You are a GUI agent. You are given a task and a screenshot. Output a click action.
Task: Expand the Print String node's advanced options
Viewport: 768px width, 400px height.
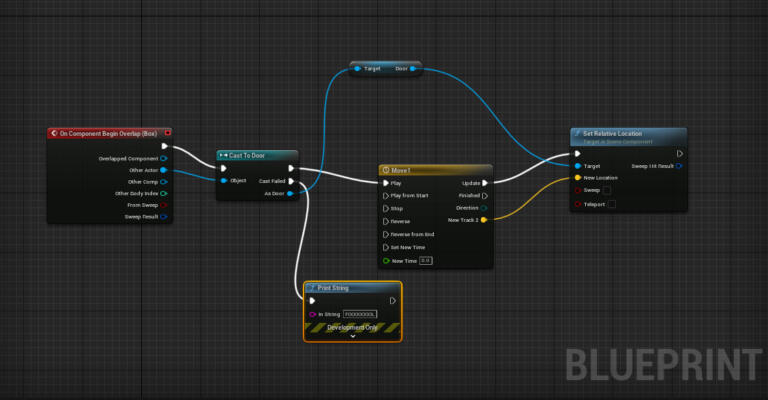click(353, 336)
